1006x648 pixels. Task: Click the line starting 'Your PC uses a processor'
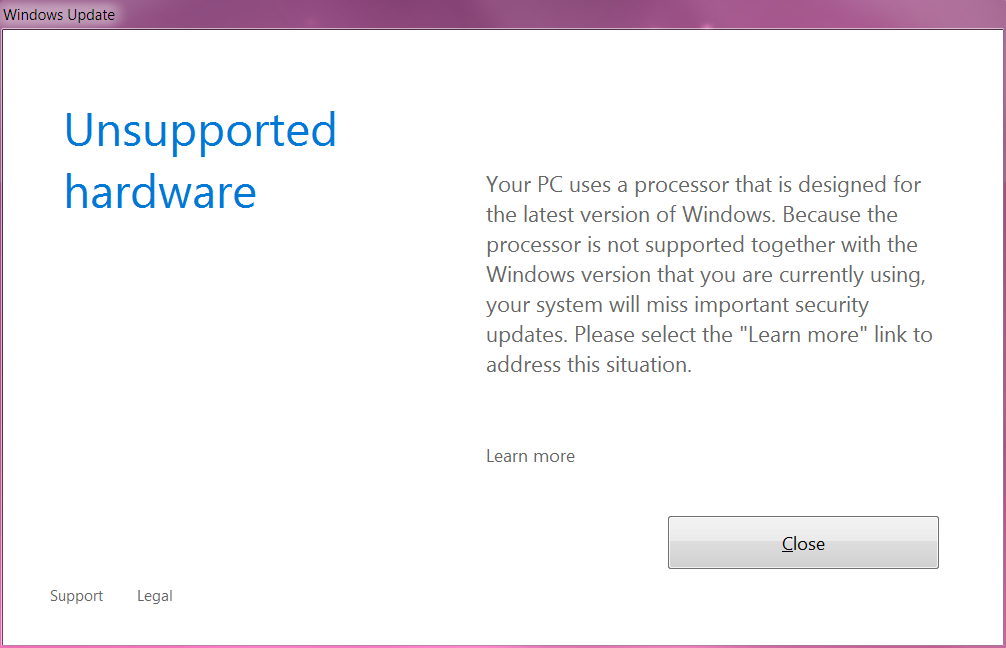point(703,185)
